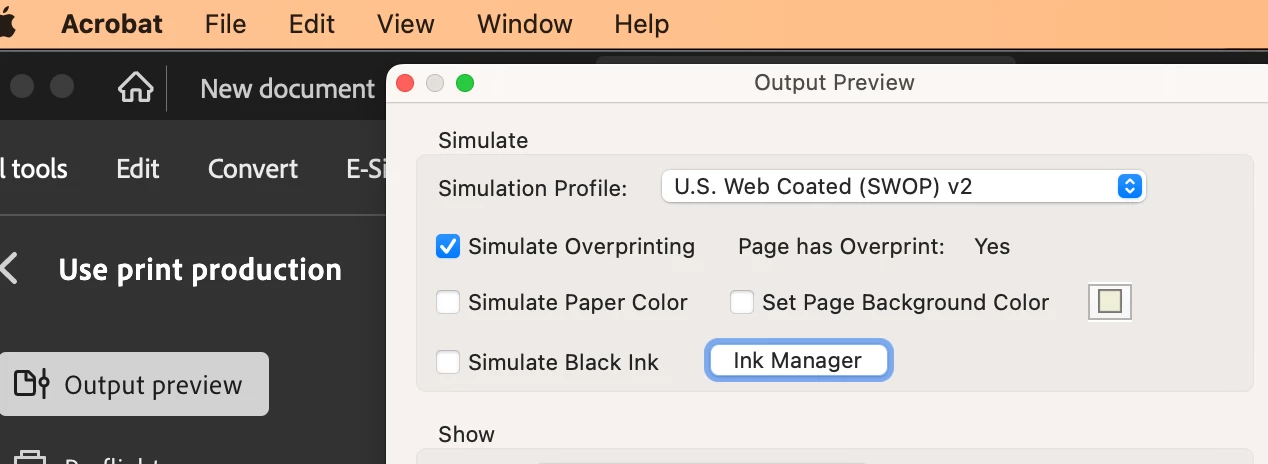Open the View menu
1268x464 pixels.
point(406,24)
